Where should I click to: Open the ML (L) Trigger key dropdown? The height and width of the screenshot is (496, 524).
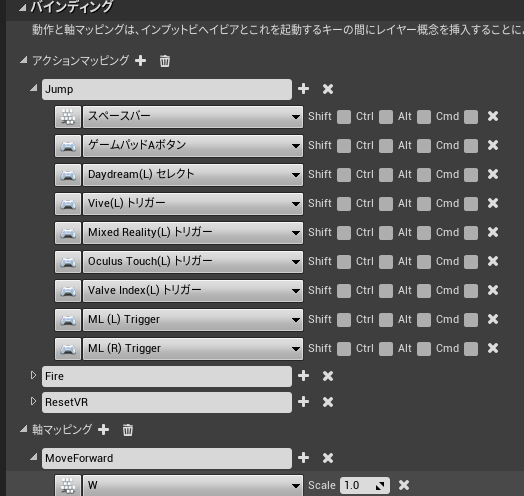[x=193, y=320]
